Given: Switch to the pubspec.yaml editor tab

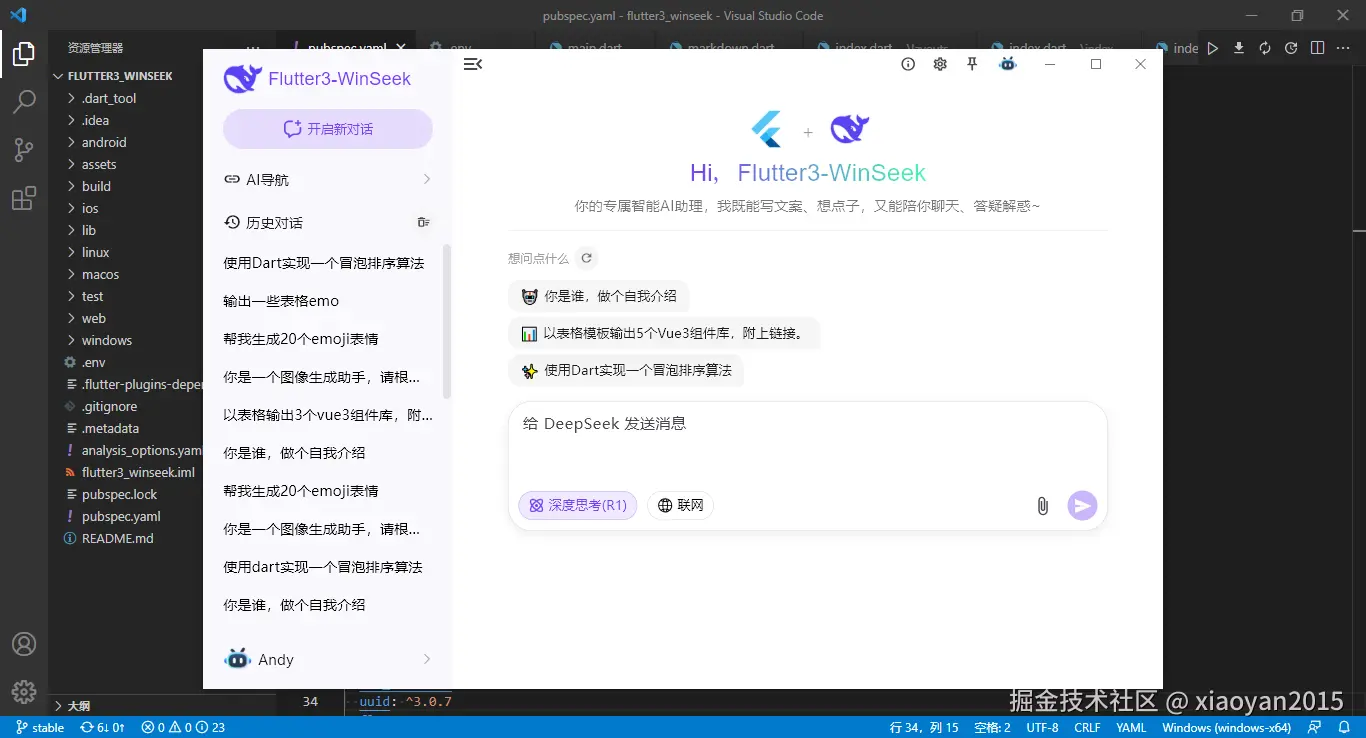Looking at the screenshot, I should point(347,46).
